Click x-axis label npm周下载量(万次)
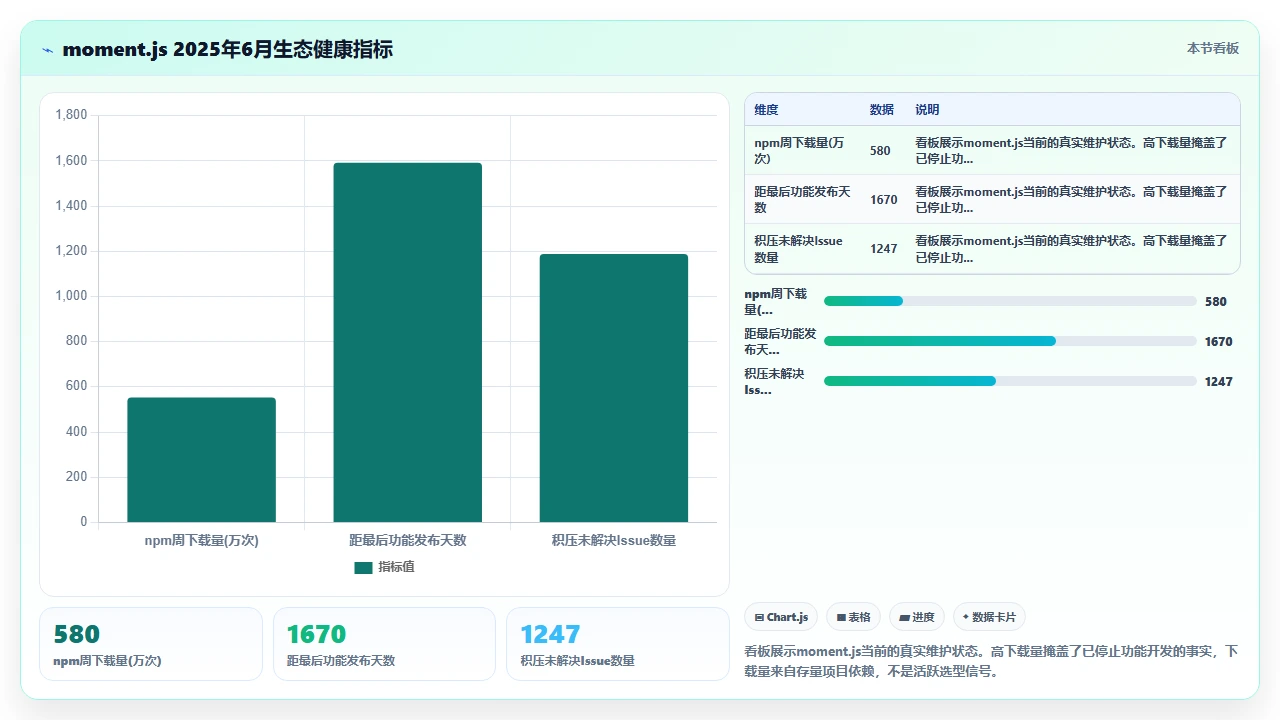1280x720 pixels. (201, 540)
